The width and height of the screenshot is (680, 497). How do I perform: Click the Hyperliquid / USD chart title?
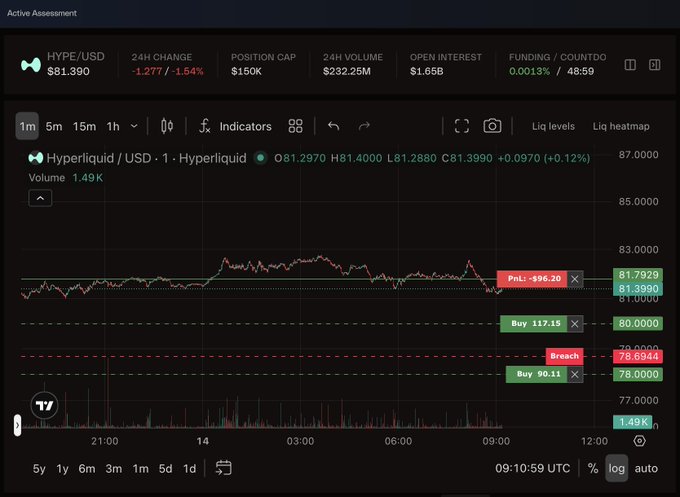pos(146,158)
